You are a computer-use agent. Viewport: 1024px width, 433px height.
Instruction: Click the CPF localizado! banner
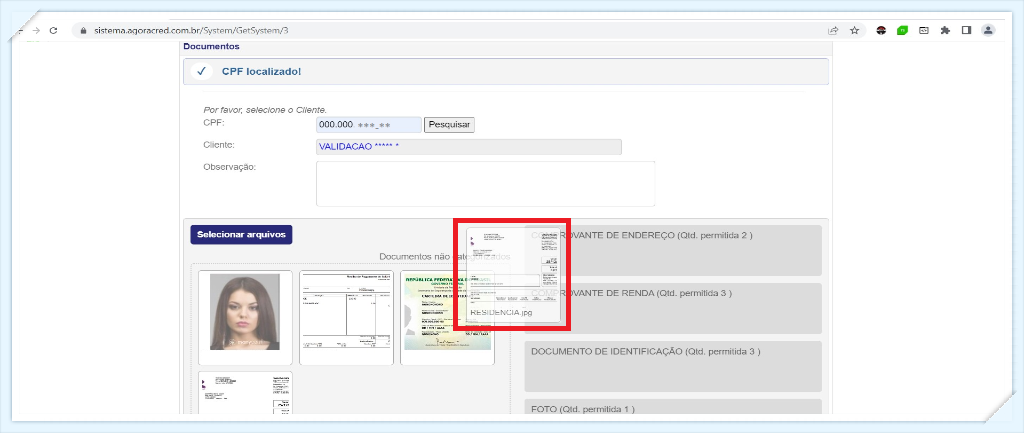pos(505,72)
